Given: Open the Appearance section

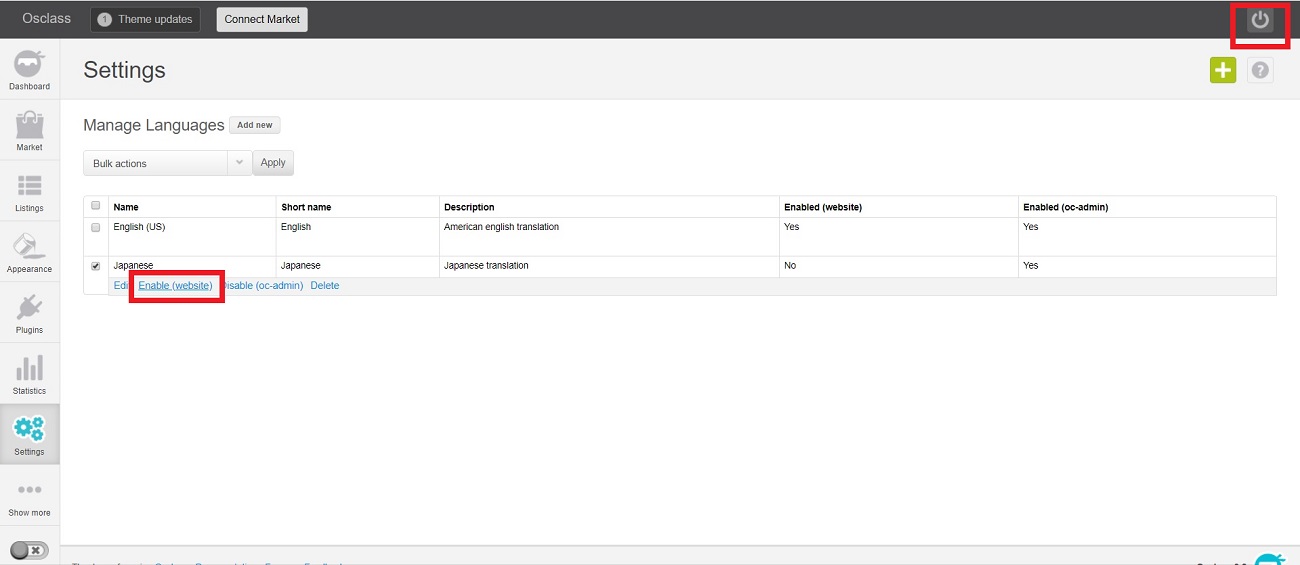Looking at the screenshot, I should click(29, 253).
